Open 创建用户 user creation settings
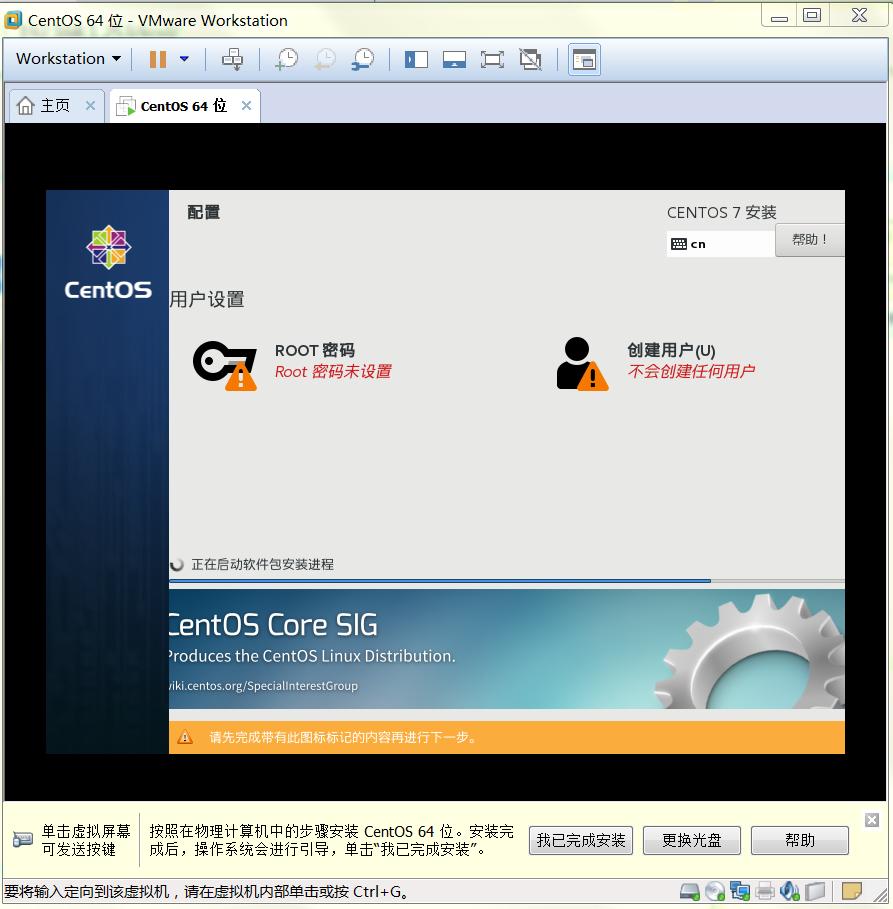The width and height of the screenshot is (893, 909). click(x=670, y=360)
